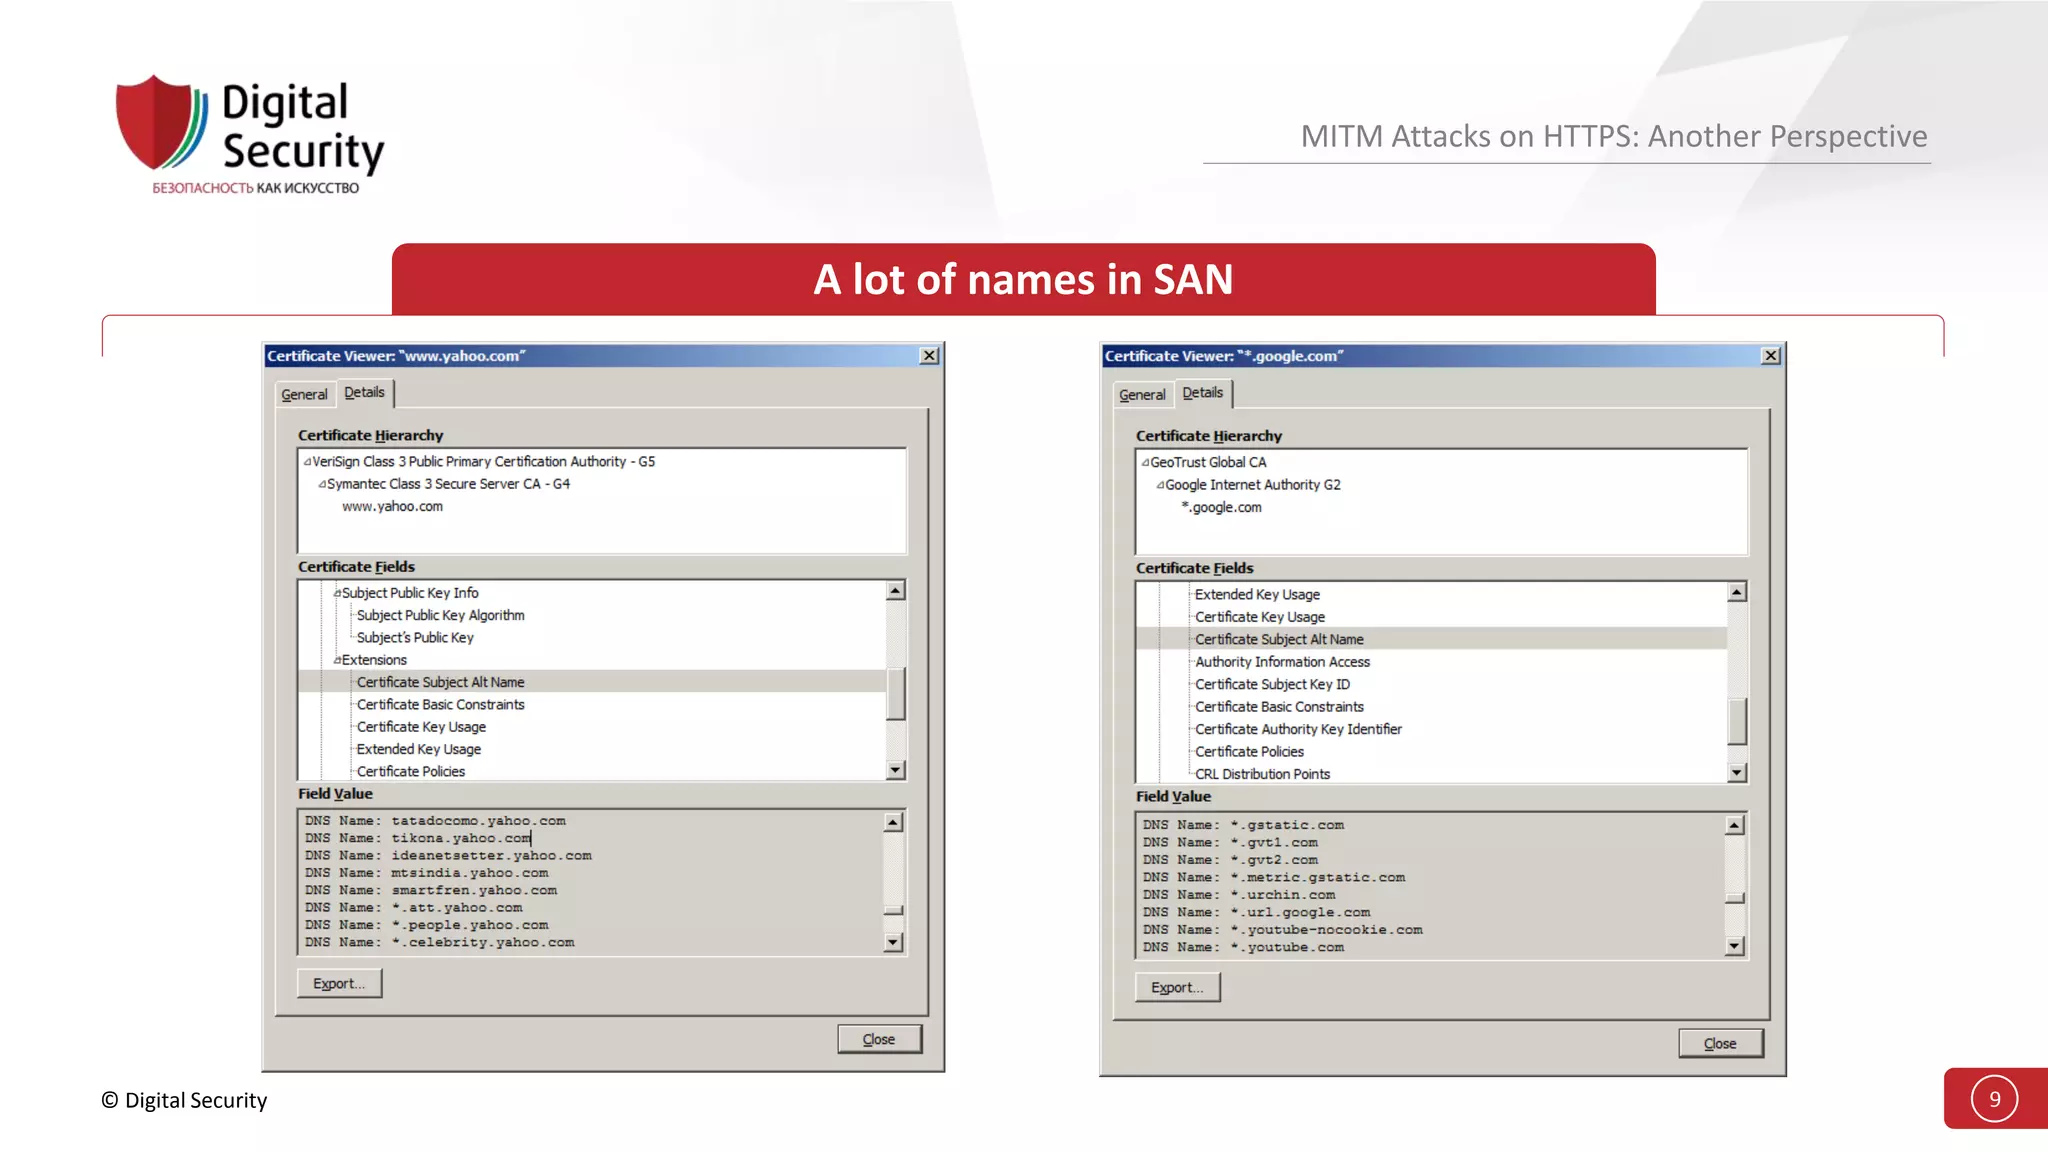
Task: Click DNS Name *.att.yahoo.com line
Action: (x=413, y=908)
